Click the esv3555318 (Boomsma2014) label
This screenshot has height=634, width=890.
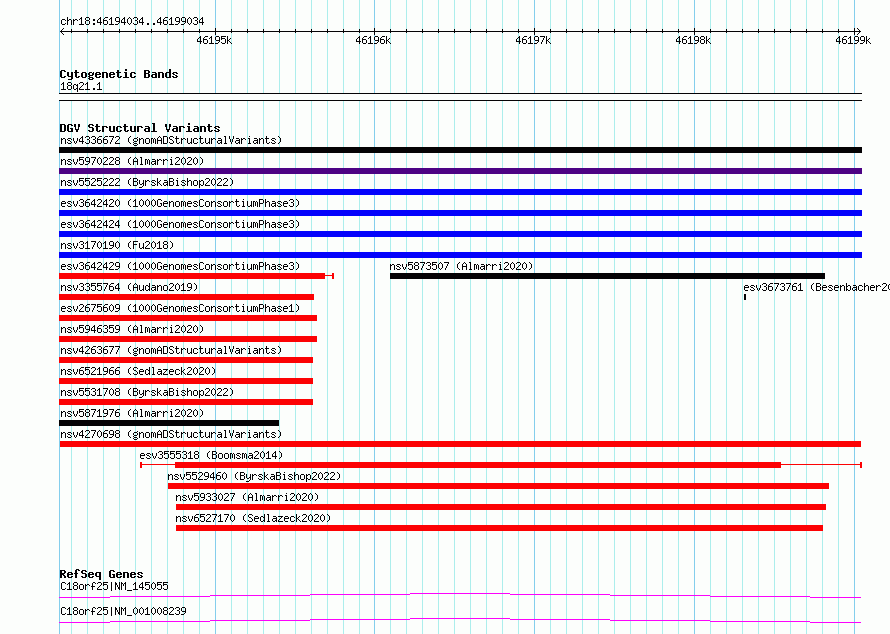pos(211,455)
